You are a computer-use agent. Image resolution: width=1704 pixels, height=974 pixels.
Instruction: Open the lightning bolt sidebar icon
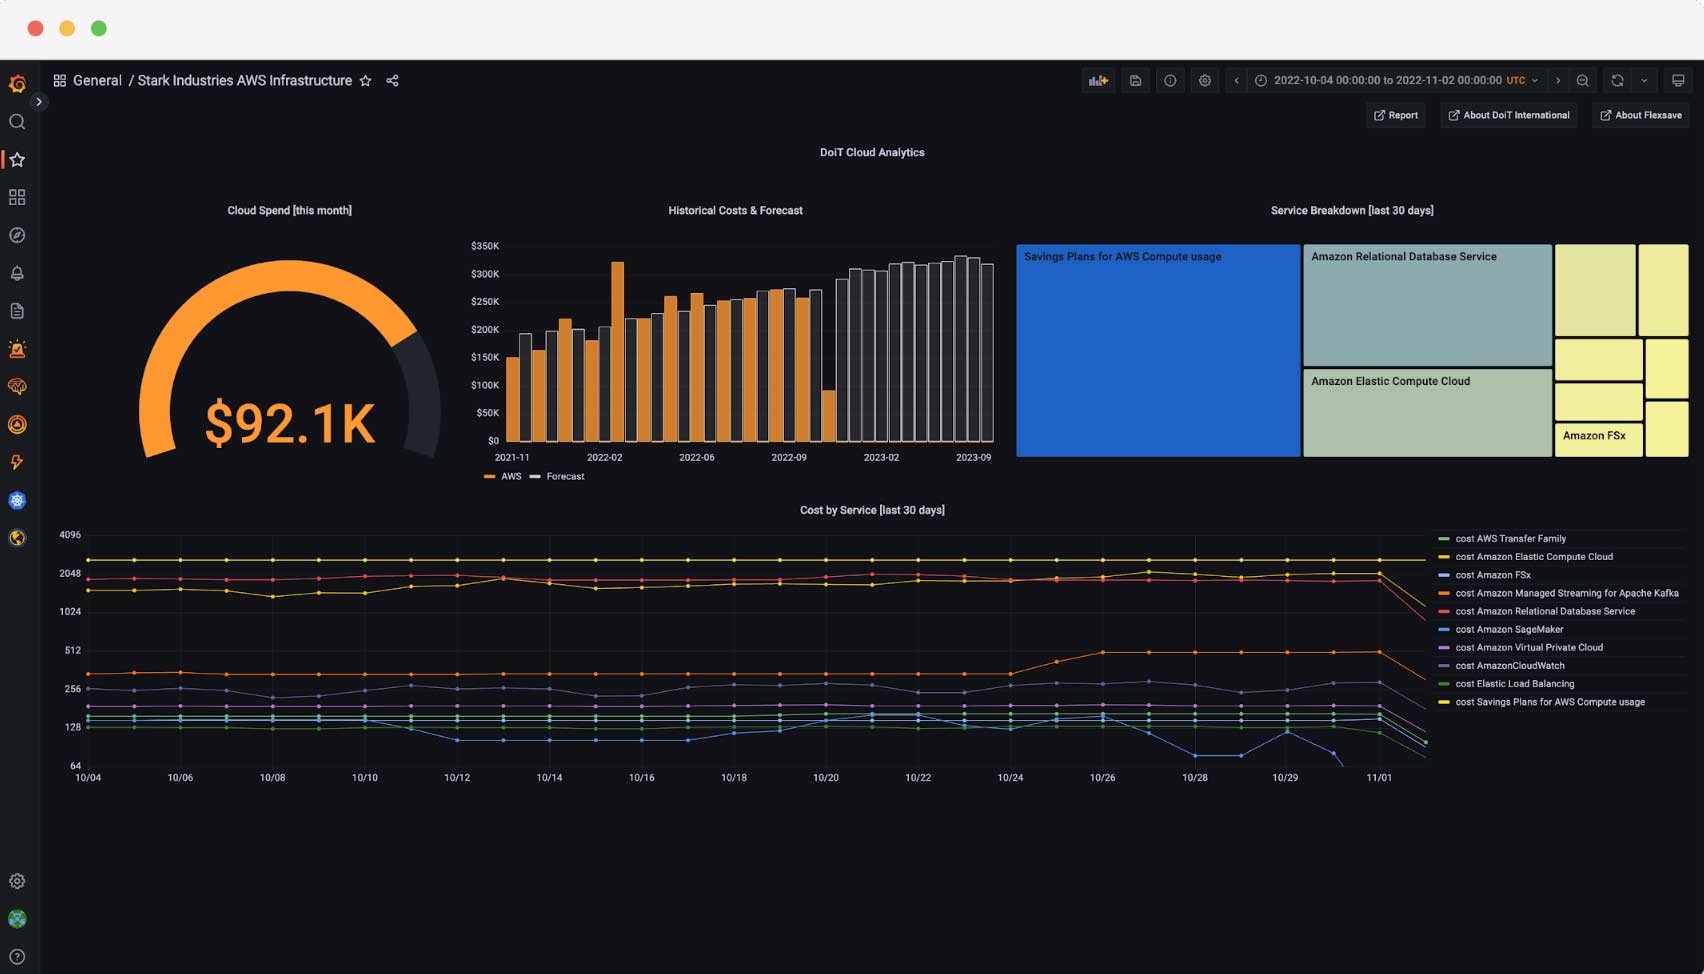tap(17, 463)
